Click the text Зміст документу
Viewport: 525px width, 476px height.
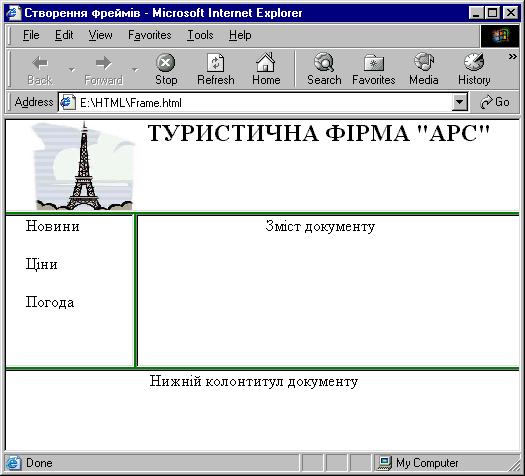tap(320, 227)
